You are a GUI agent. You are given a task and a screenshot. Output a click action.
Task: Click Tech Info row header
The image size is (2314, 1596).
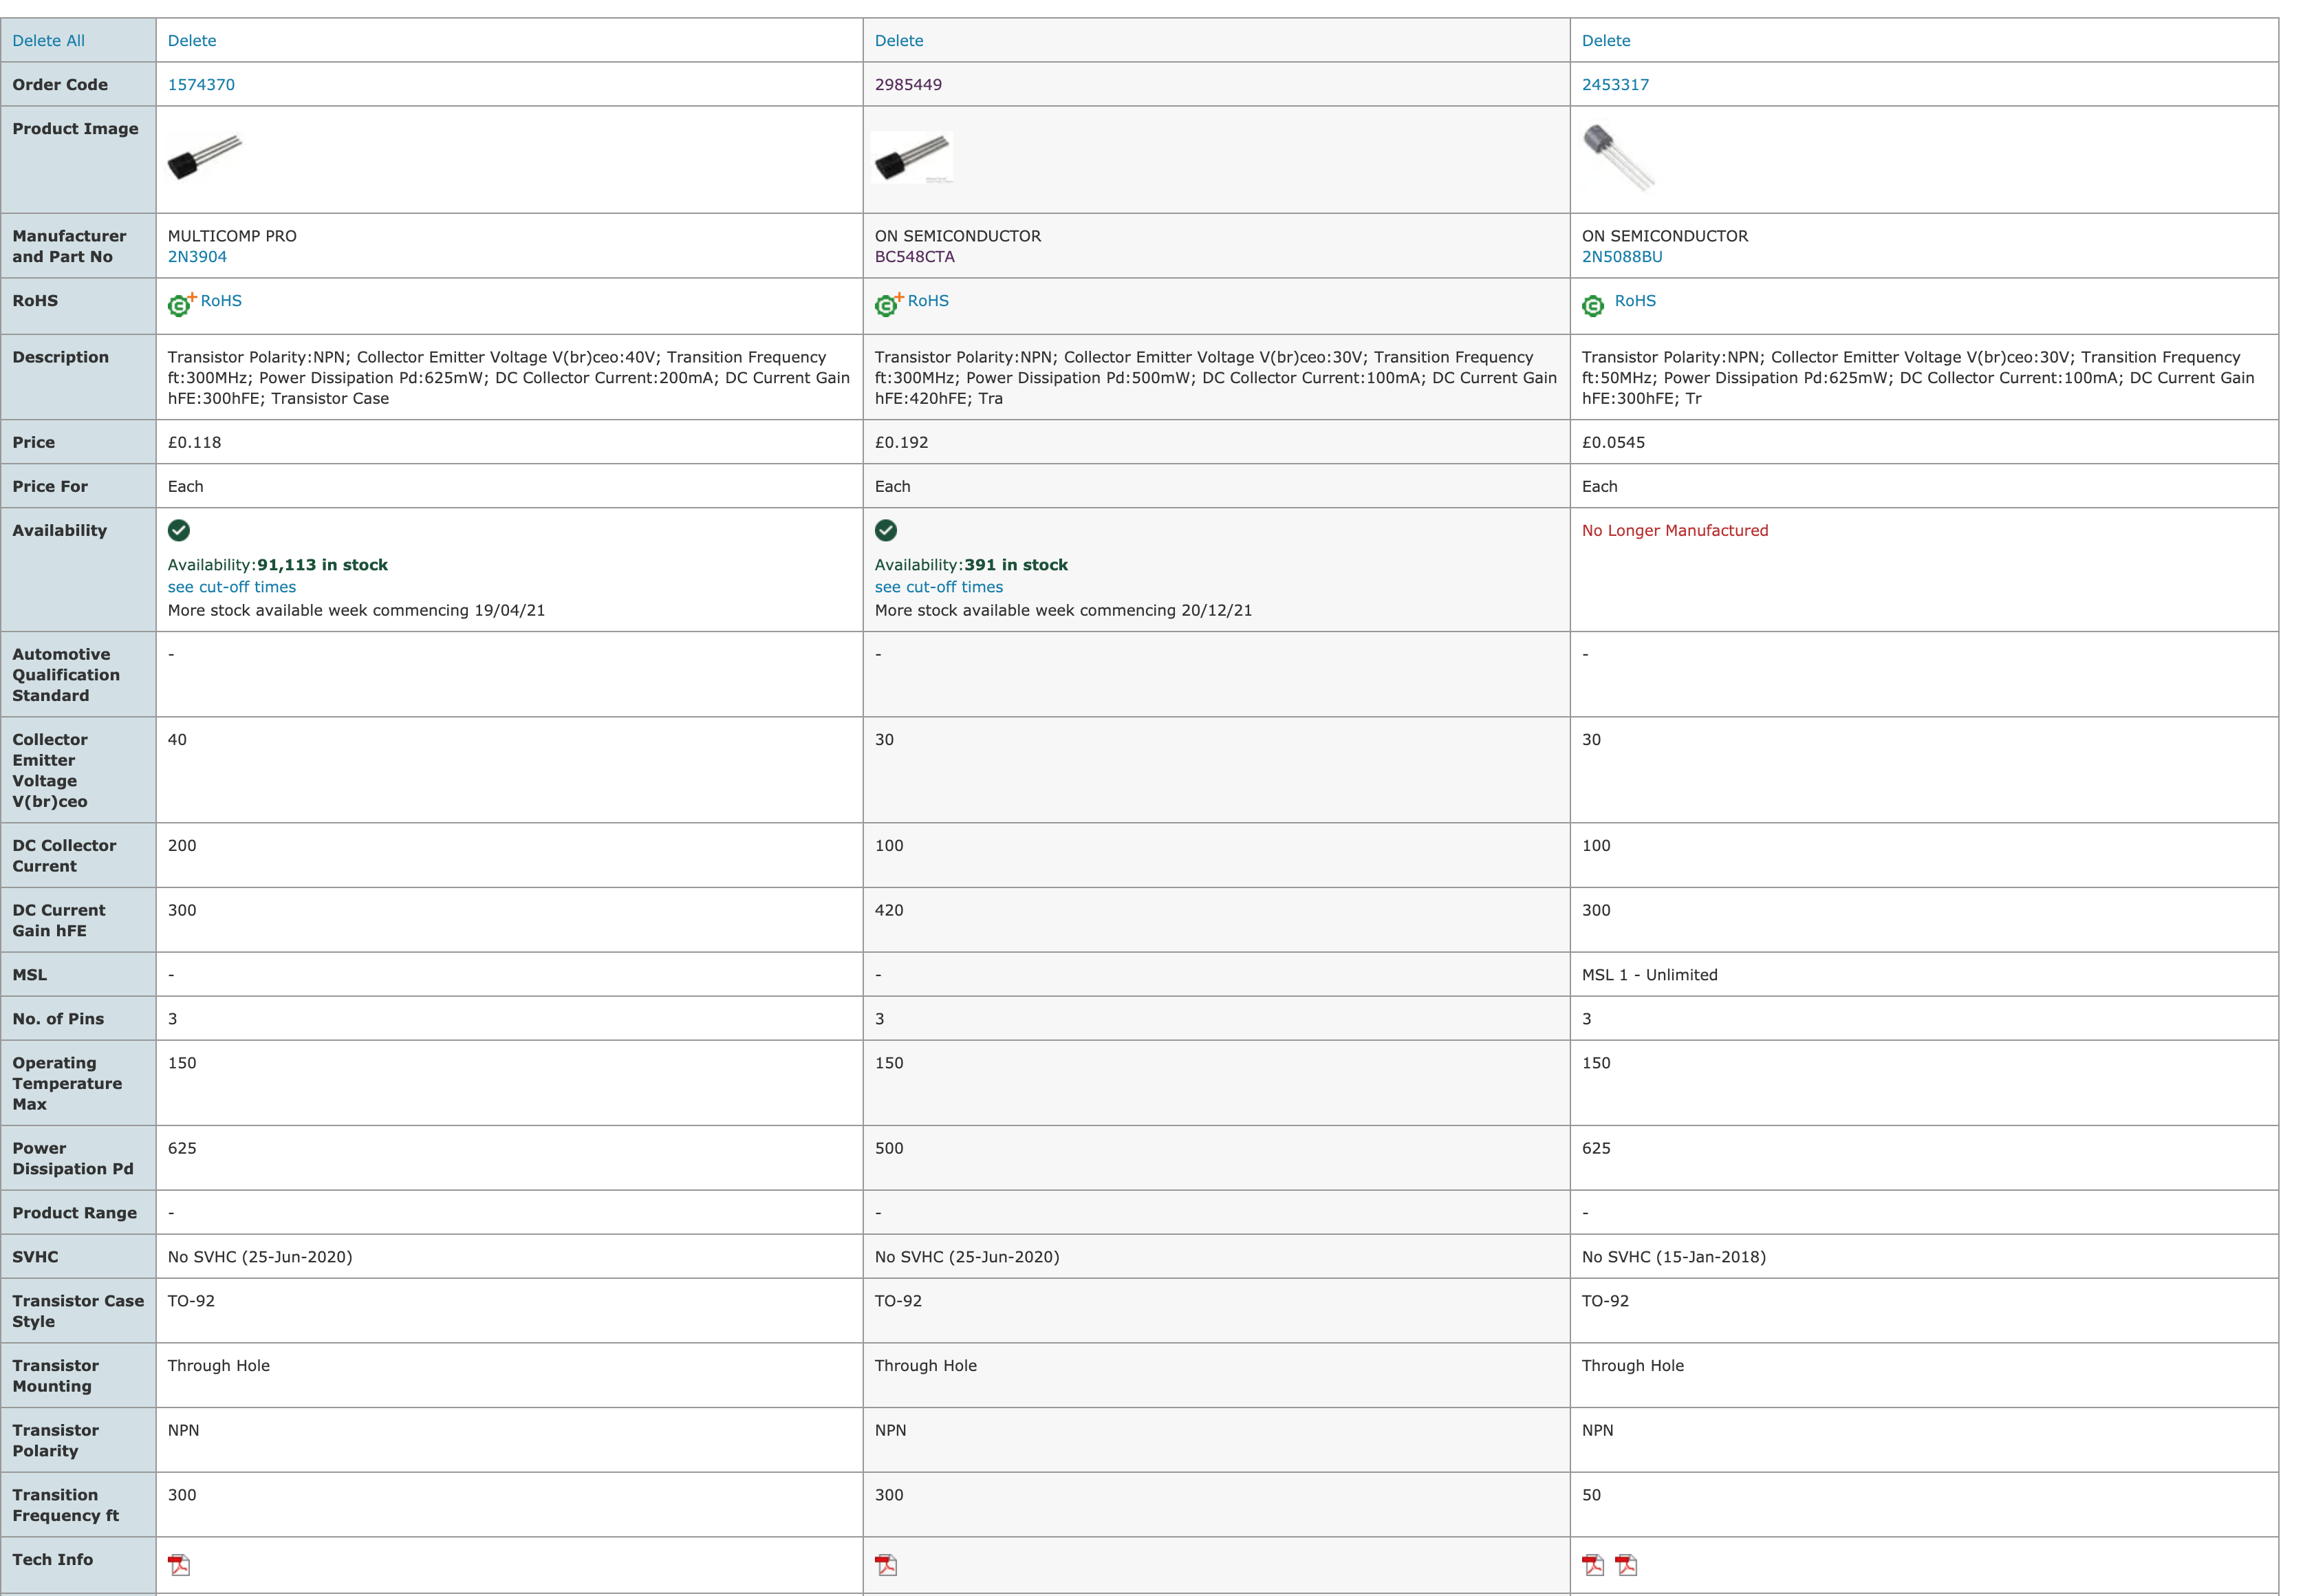click(x=78, y=1566)
